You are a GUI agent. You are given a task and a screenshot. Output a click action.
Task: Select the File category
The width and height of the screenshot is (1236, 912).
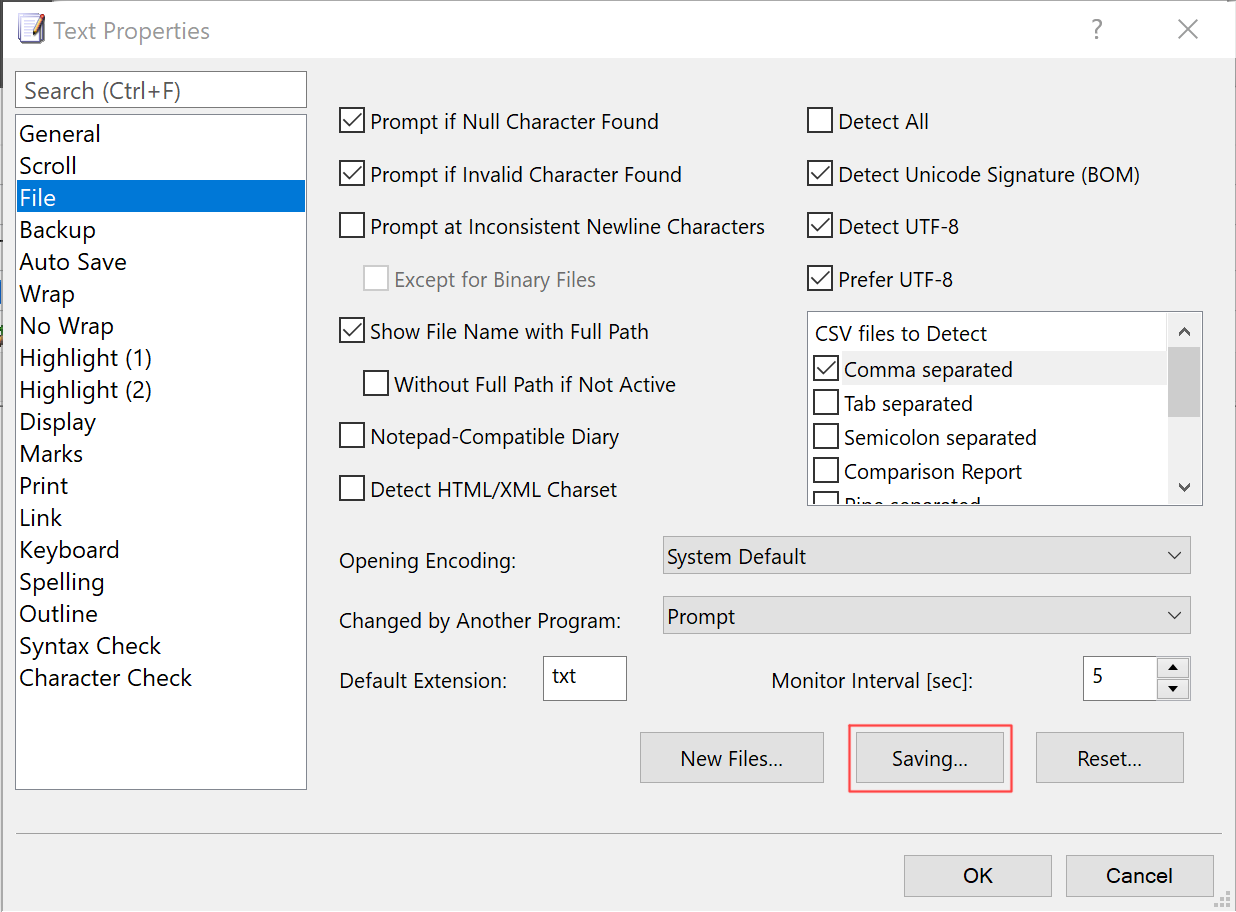coord(161,198)
